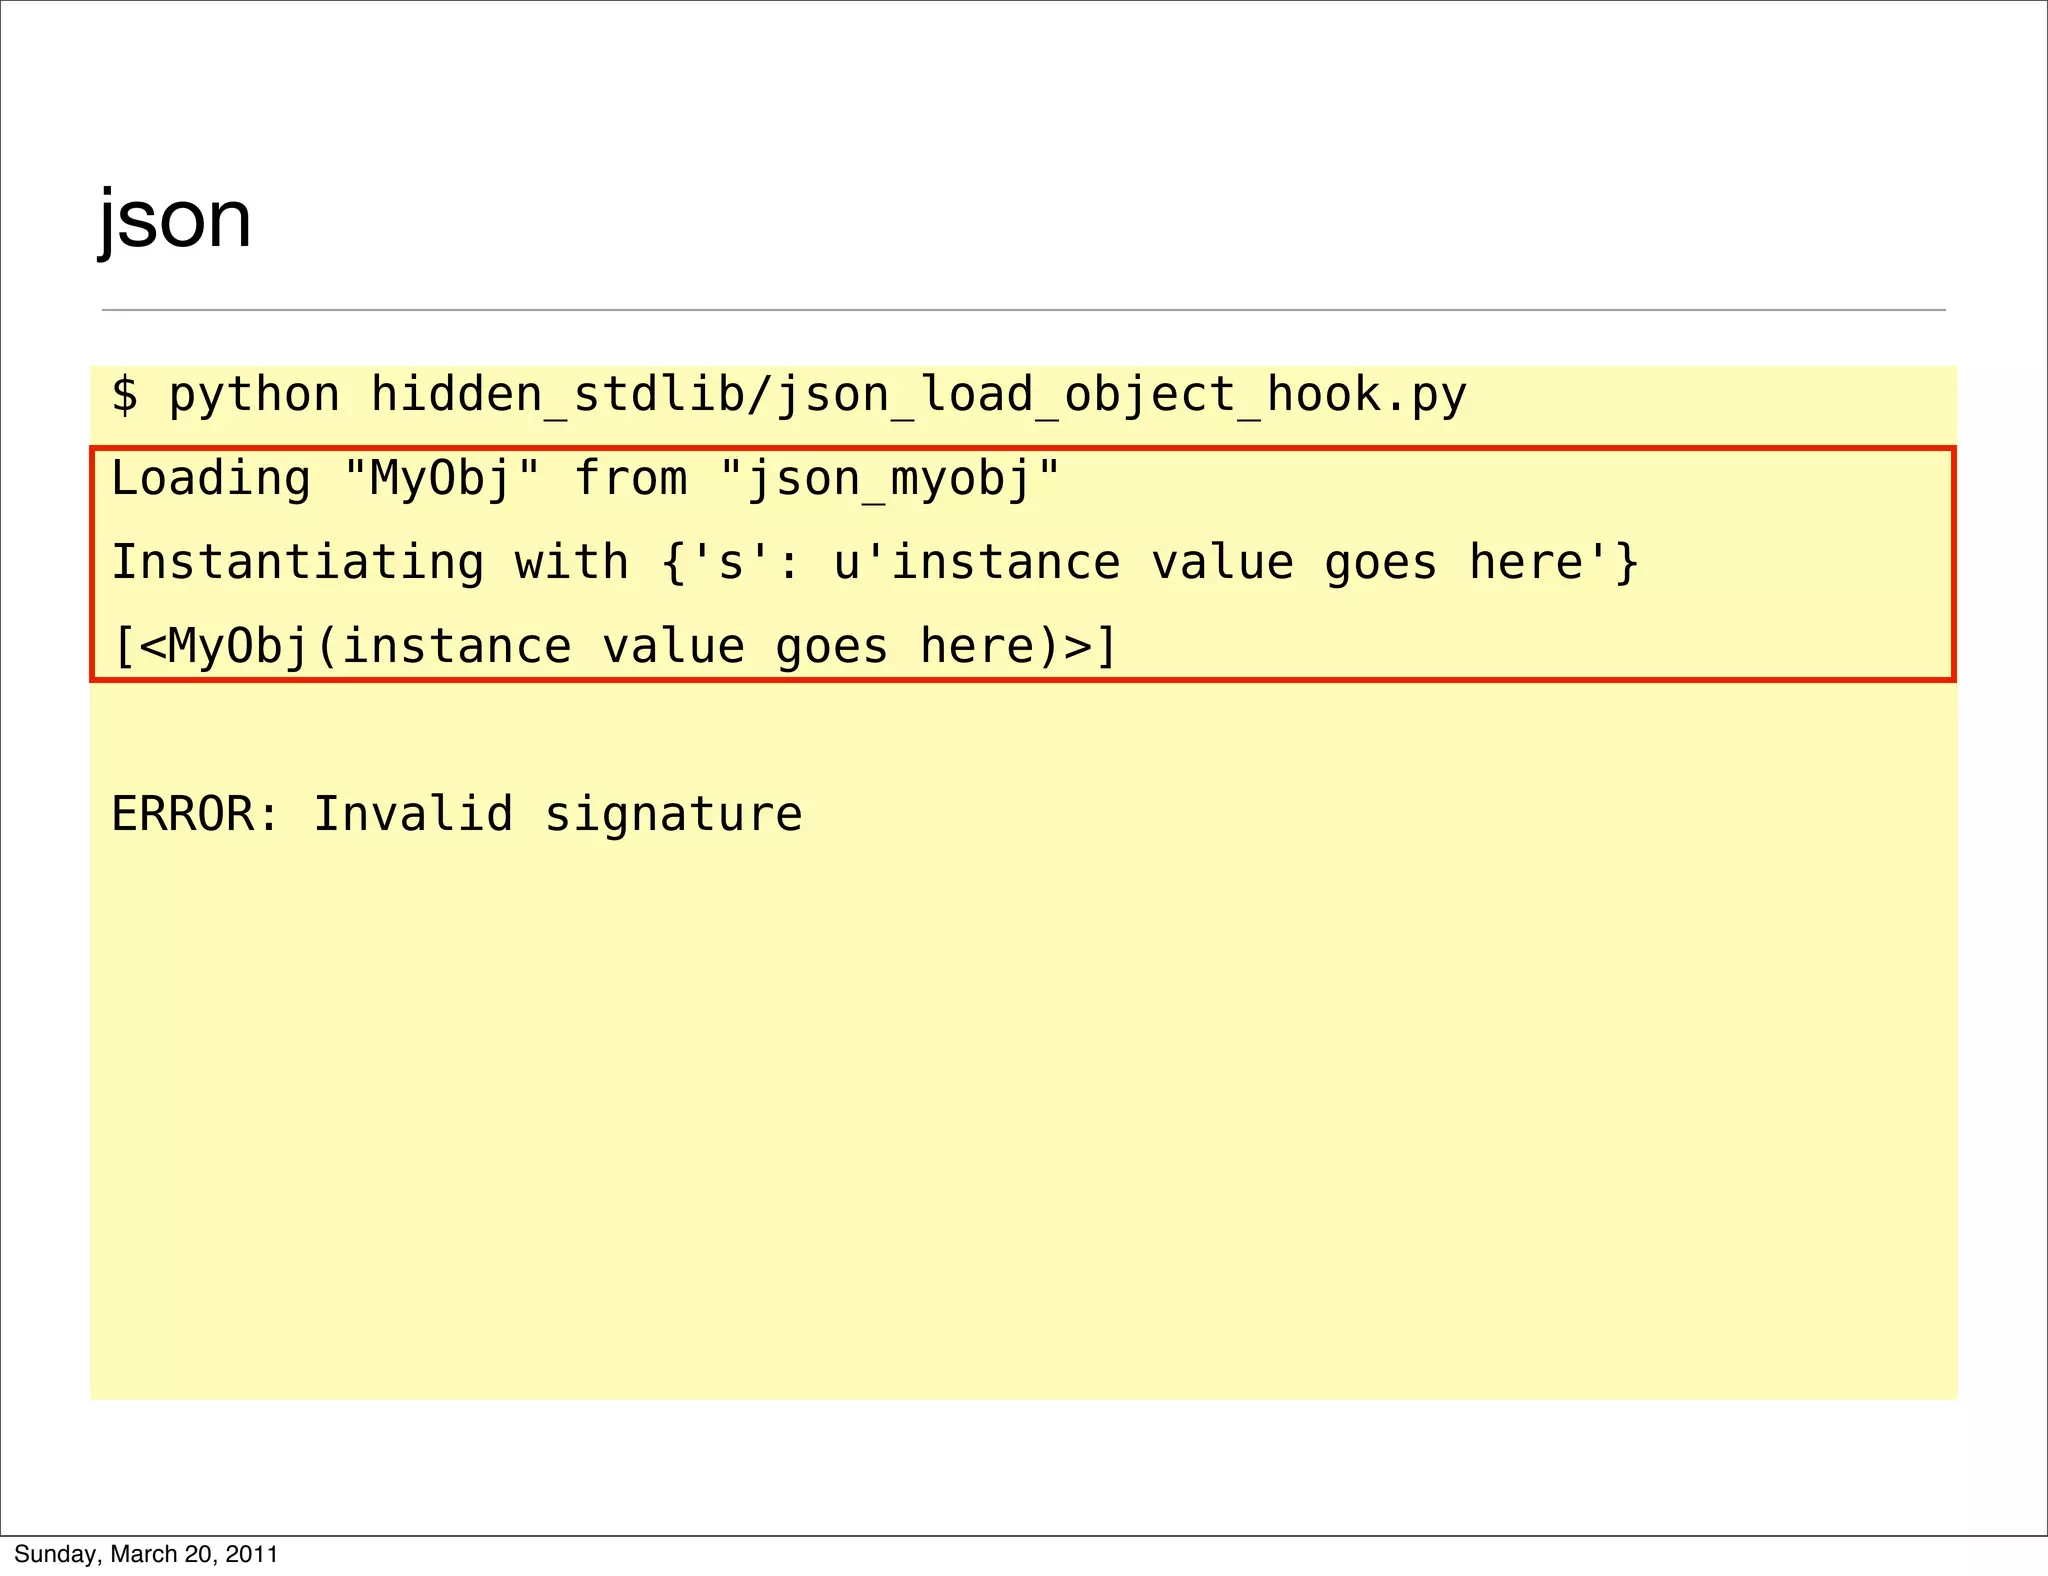Click the footer date "Sunday, March 20, 2011"

(x=146, y=1554)
